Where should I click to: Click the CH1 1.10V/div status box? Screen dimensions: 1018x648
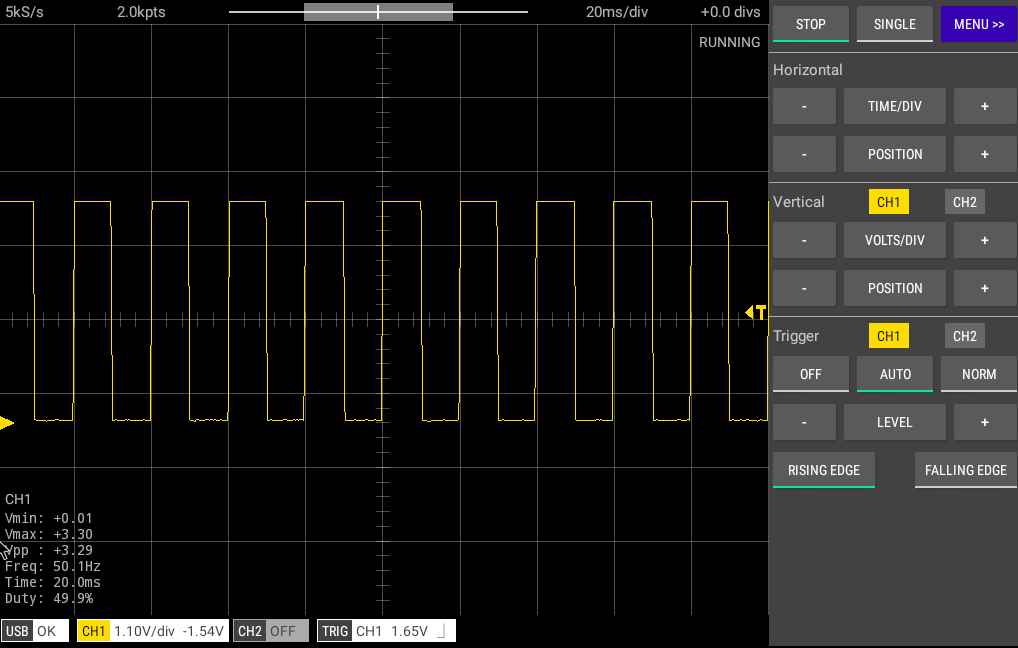[x=153, y=631]
